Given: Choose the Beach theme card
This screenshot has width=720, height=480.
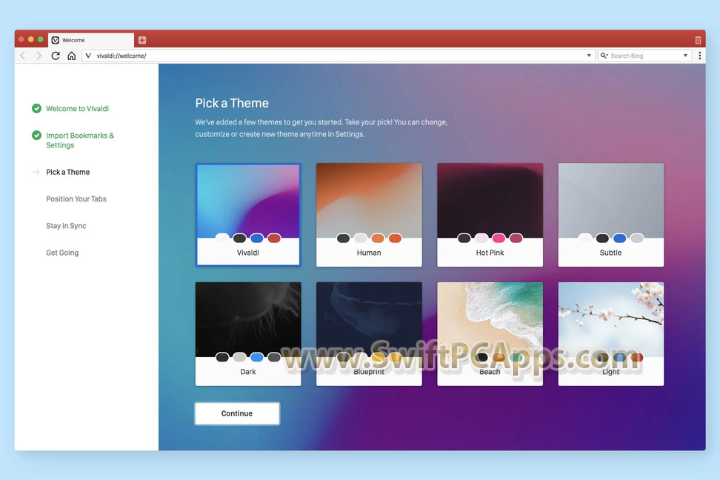Looking at the screenshot, I should pos(490,334).
